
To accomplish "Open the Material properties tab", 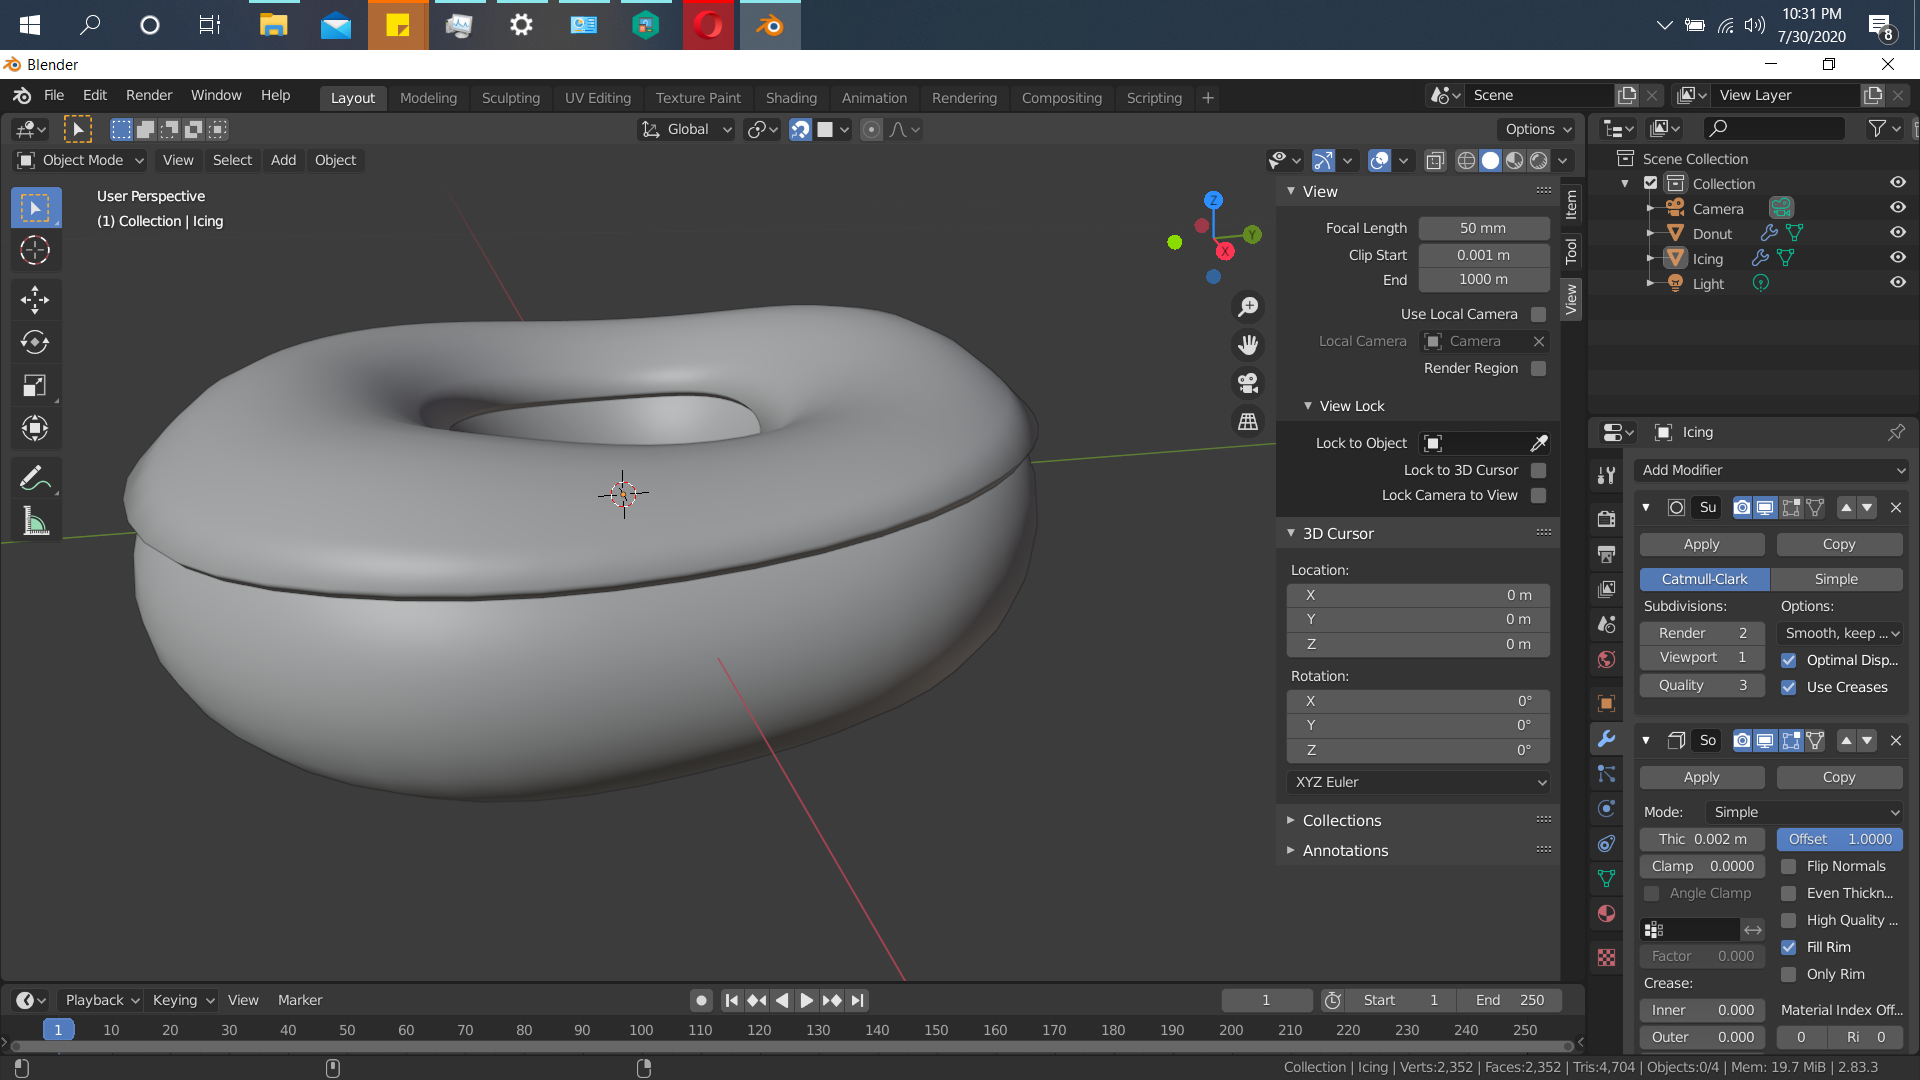I will click(1606, 913).
